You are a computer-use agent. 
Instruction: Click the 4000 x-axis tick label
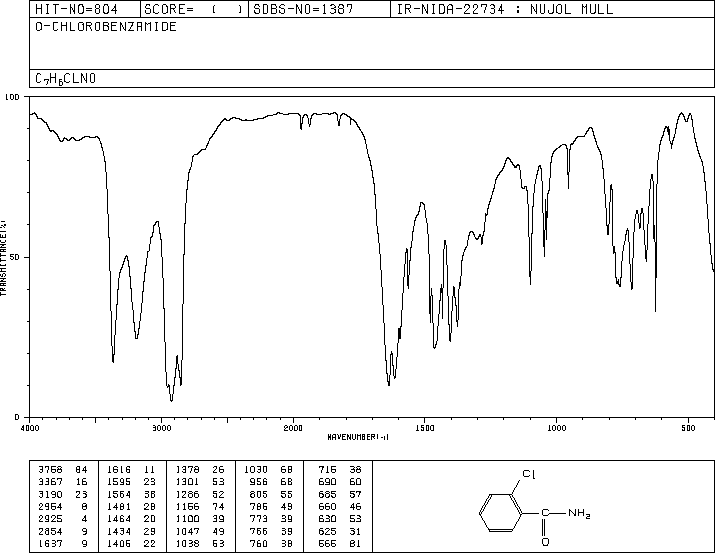30,428
